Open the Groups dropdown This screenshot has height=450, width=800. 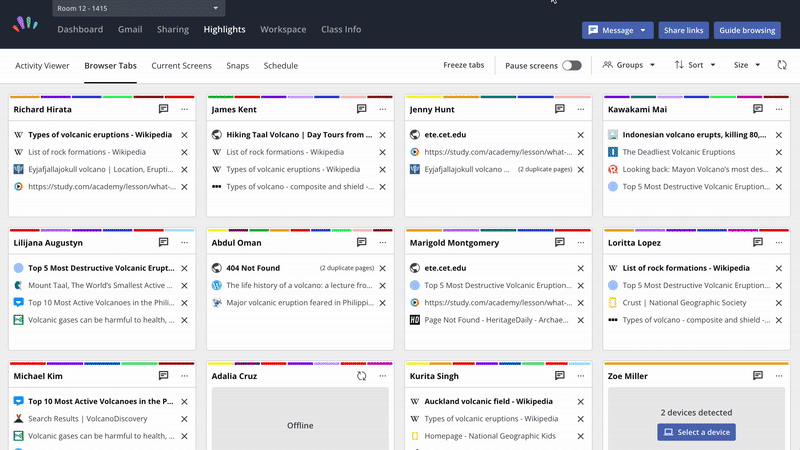[629, 65]
